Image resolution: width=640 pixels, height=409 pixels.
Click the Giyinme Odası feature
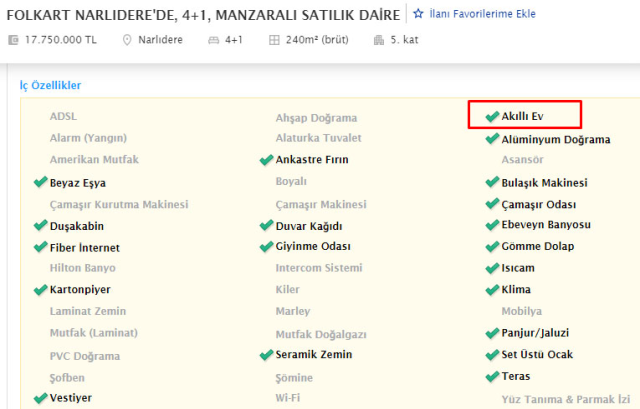pos(316,247)
